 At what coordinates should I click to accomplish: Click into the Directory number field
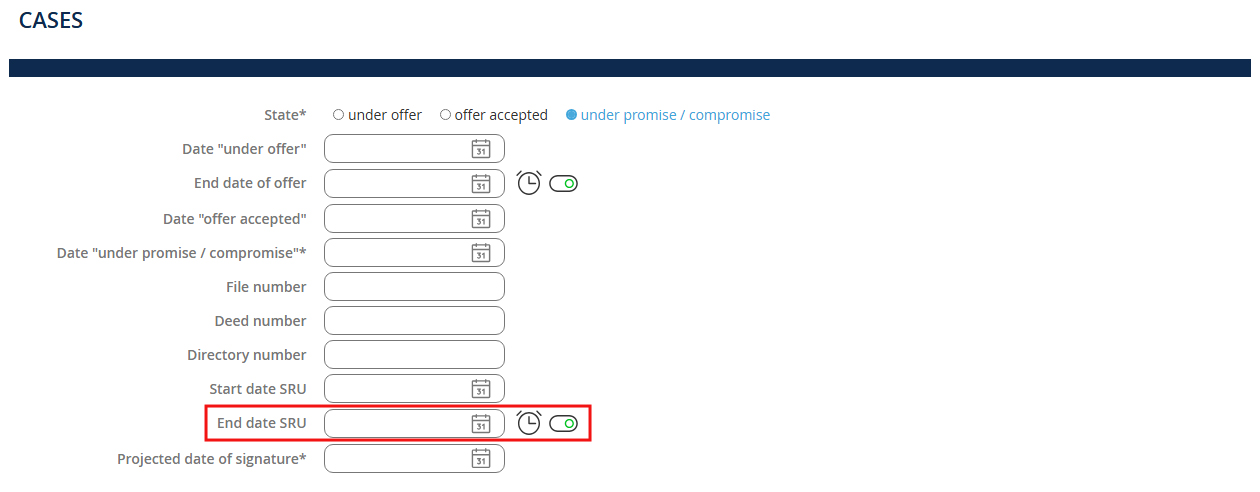coord(414,355)
